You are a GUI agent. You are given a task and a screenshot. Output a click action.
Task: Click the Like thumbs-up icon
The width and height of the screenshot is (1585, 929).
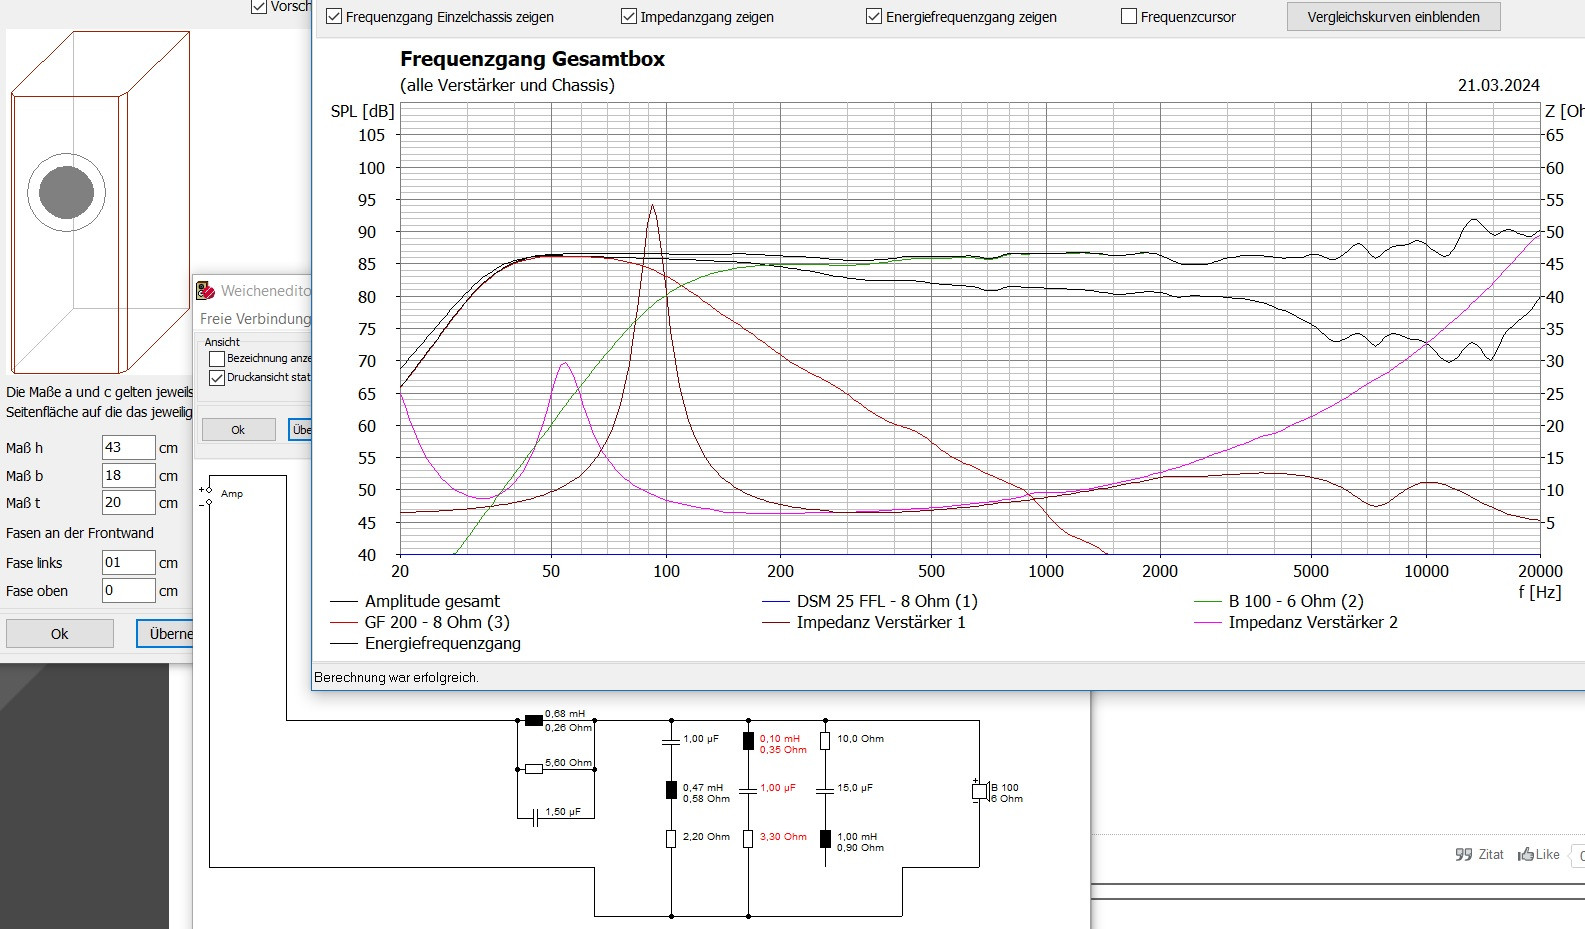[x=1526, y=854]
